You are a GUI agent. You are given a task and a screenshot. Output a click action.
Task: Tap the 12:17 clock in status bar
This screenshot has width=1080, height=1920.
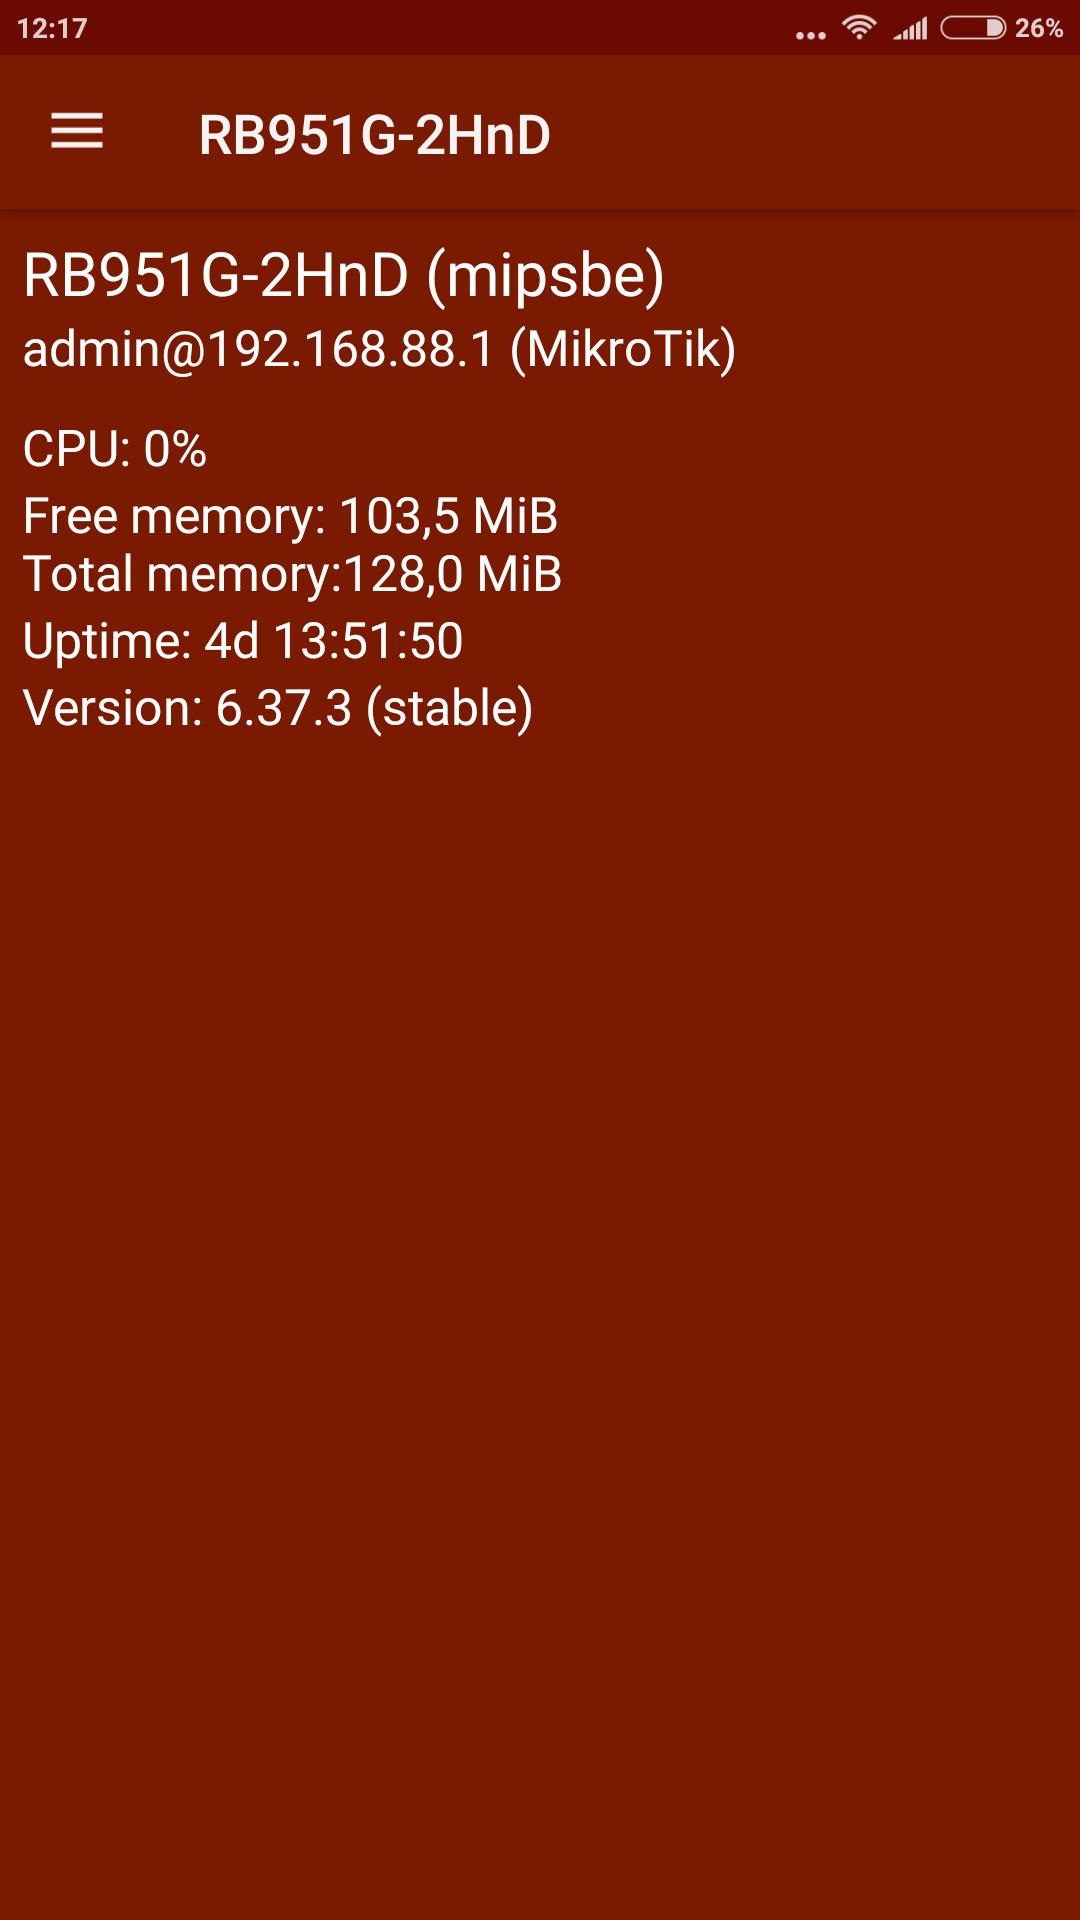point(52,28)
